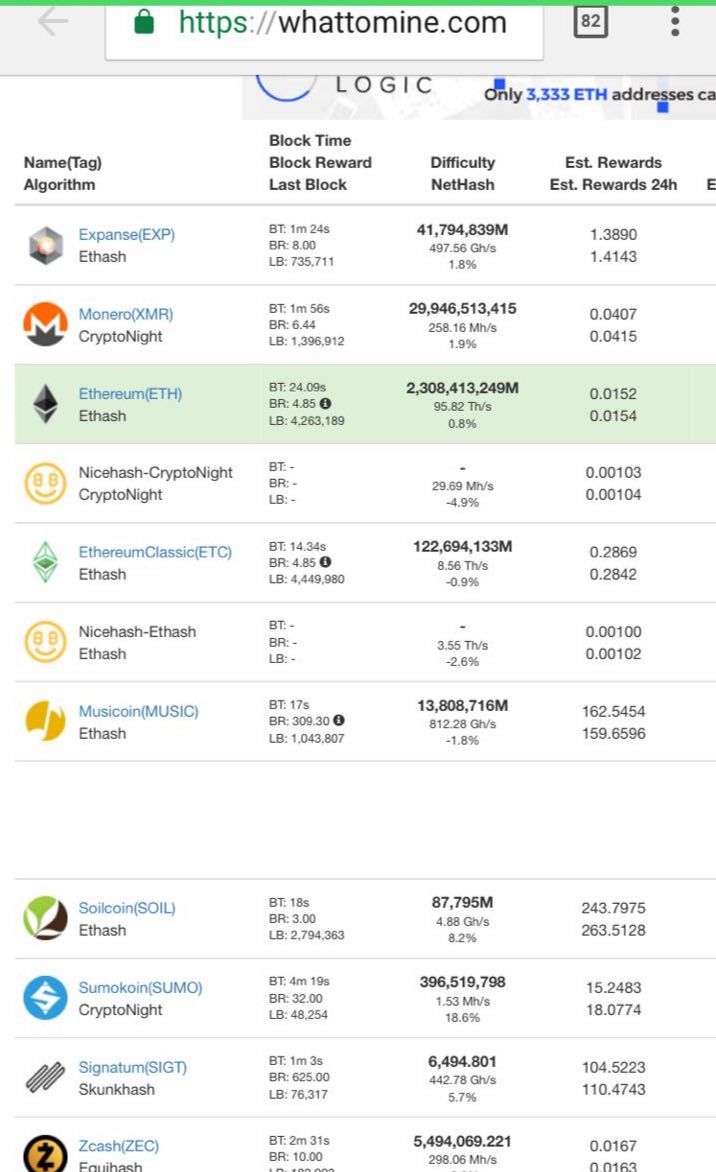This screenshot has width=716, height=1172.
Task: Click Sumokoin estimated reward 15.2483
Action: tap(613, 987)
